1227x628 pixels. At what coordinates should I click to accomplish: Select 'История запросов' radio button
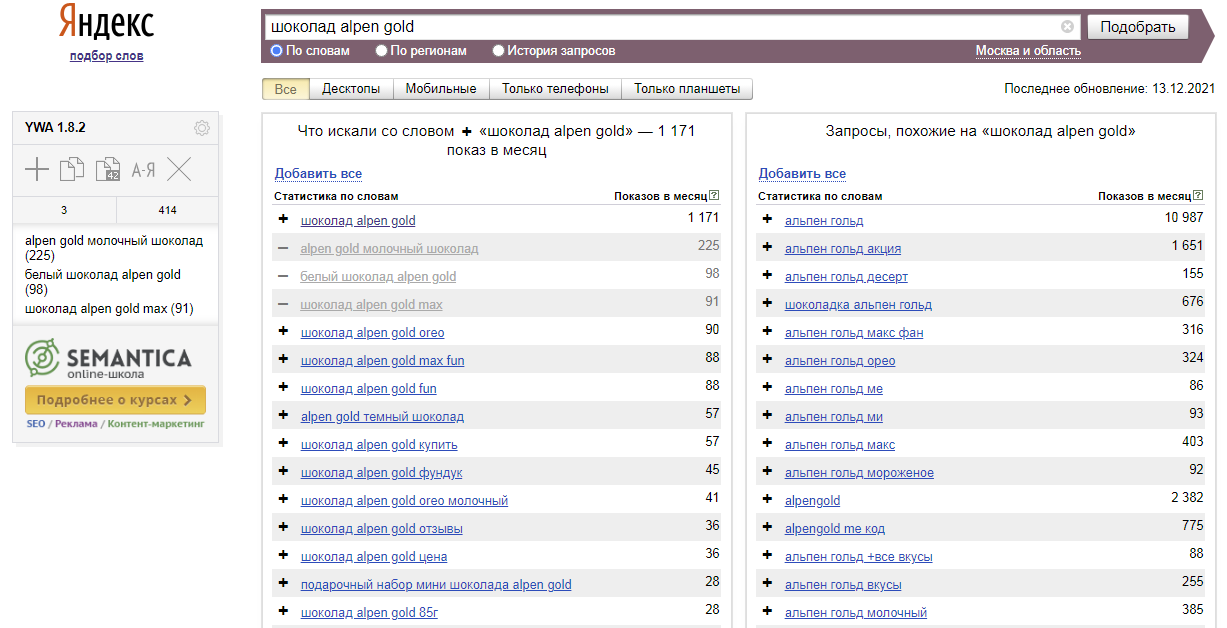click(498, 50)
